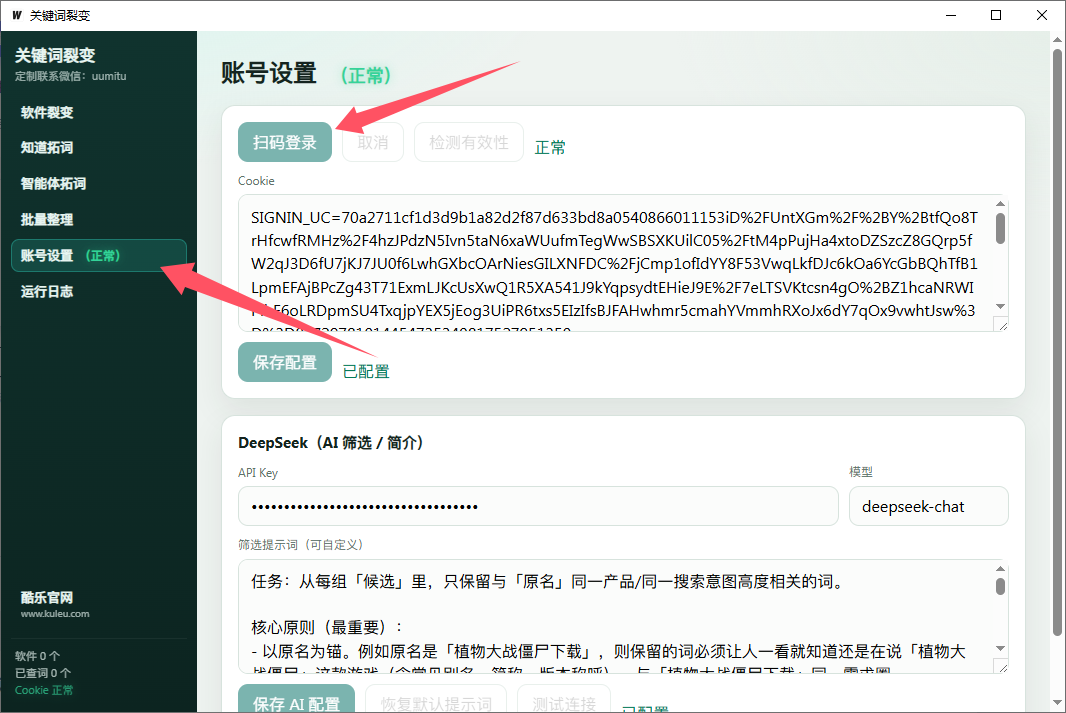Click the 定制联系微信: uumitu text

(x=71, y=76)
